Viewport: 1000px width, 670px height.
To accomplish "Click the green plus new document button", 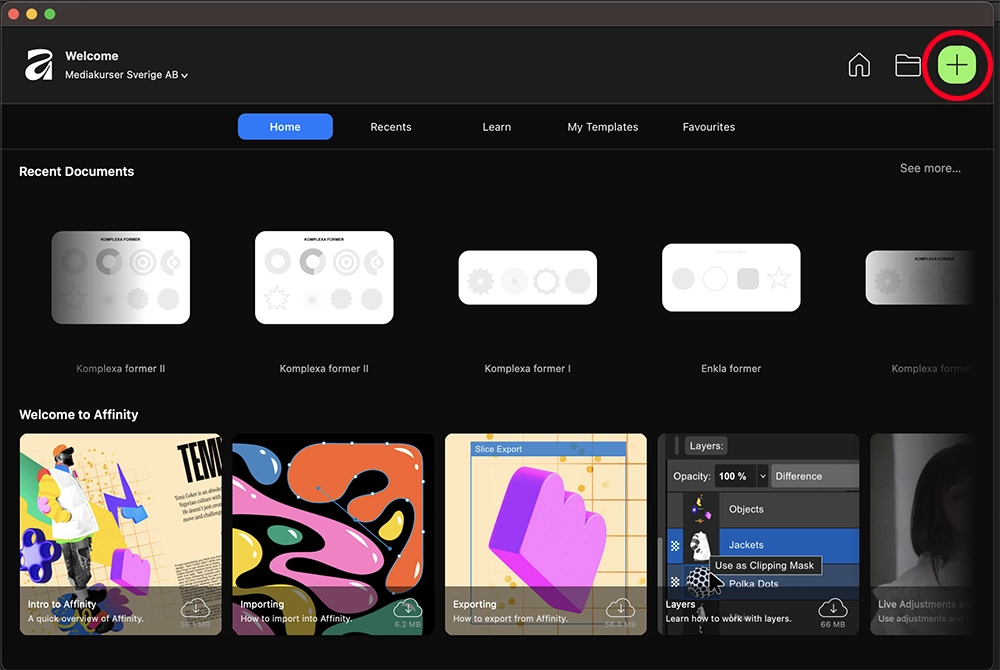I will [x=957, y=65].
